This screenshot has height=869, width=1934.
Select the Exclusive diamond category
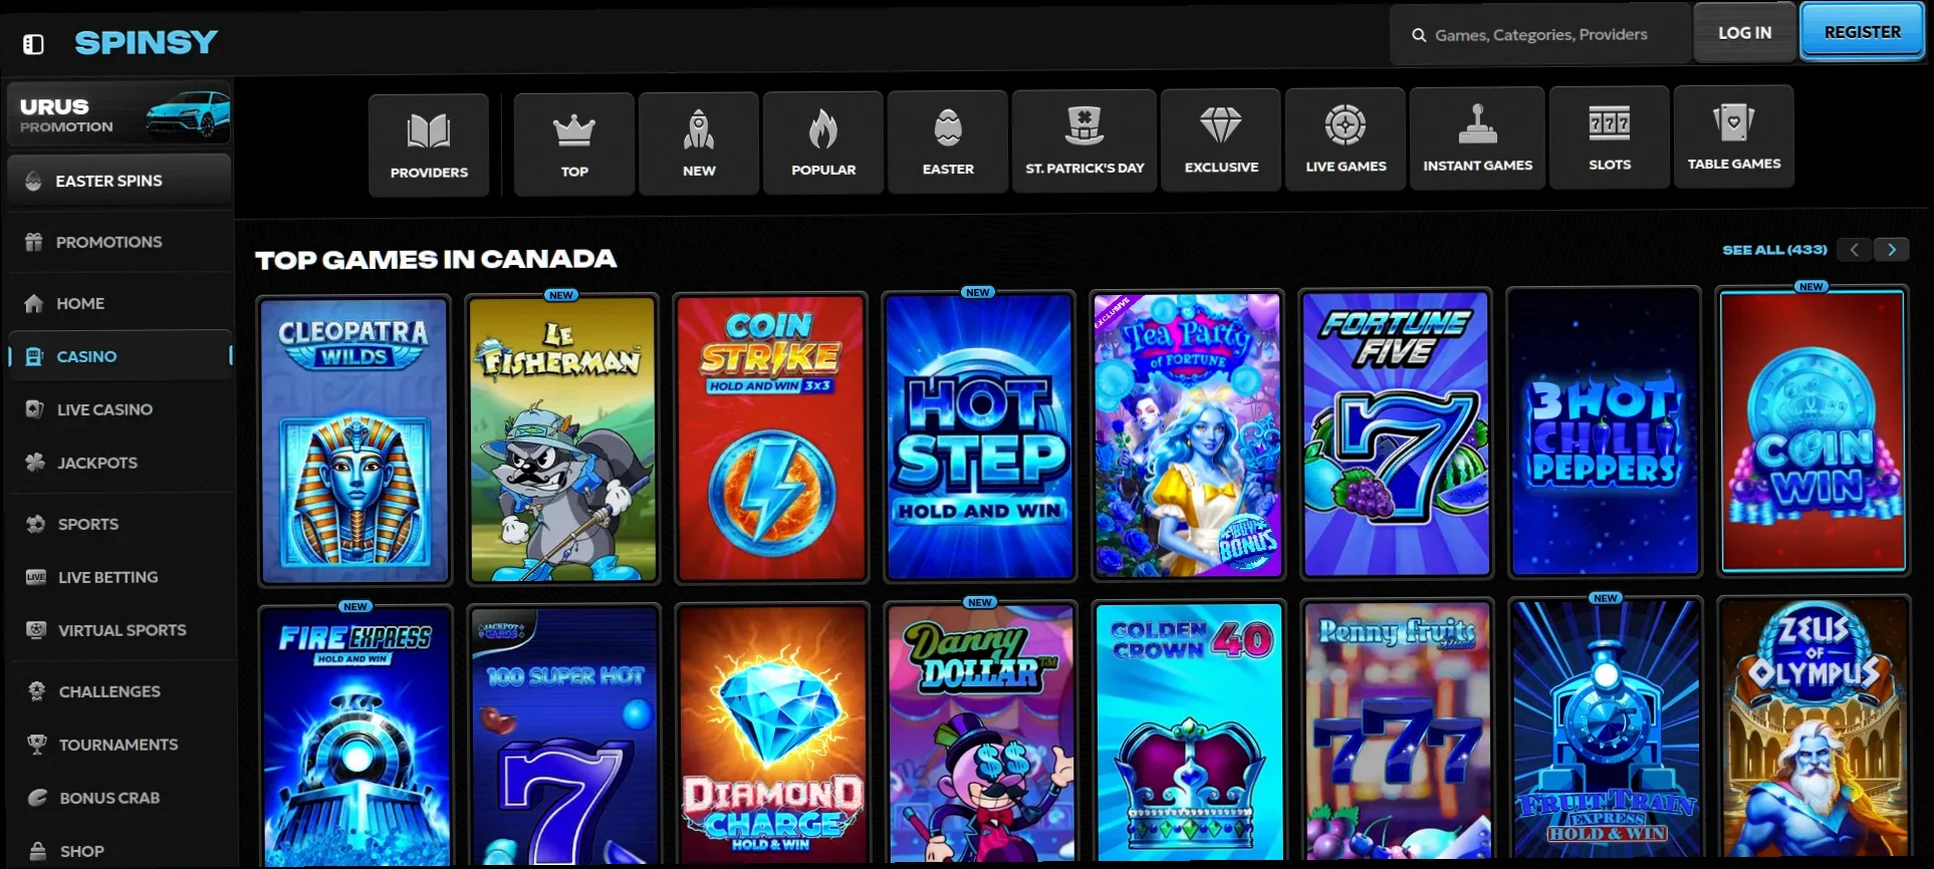pyautogui.click(x=1221, y=139)
